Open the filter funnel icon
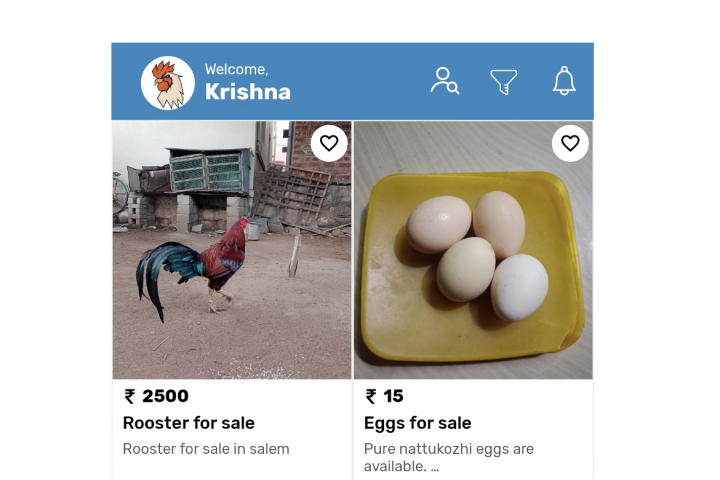The width and height of the screenshot is (720, 480). tap(504, 81)
